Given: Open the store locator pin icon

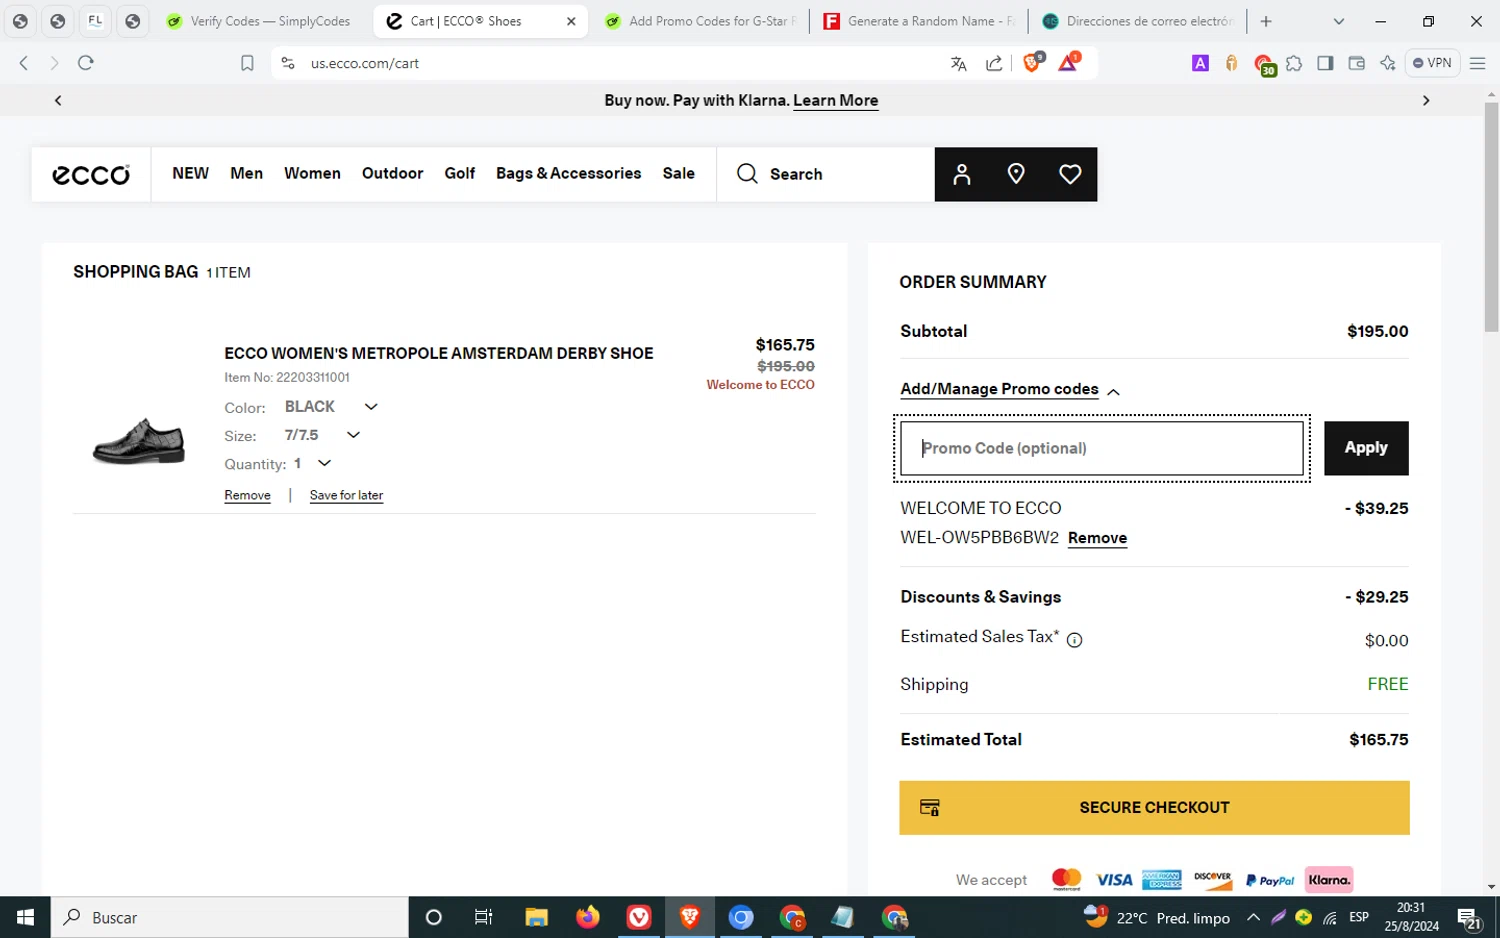Looking at the screenshot, I should [1016, 174].
